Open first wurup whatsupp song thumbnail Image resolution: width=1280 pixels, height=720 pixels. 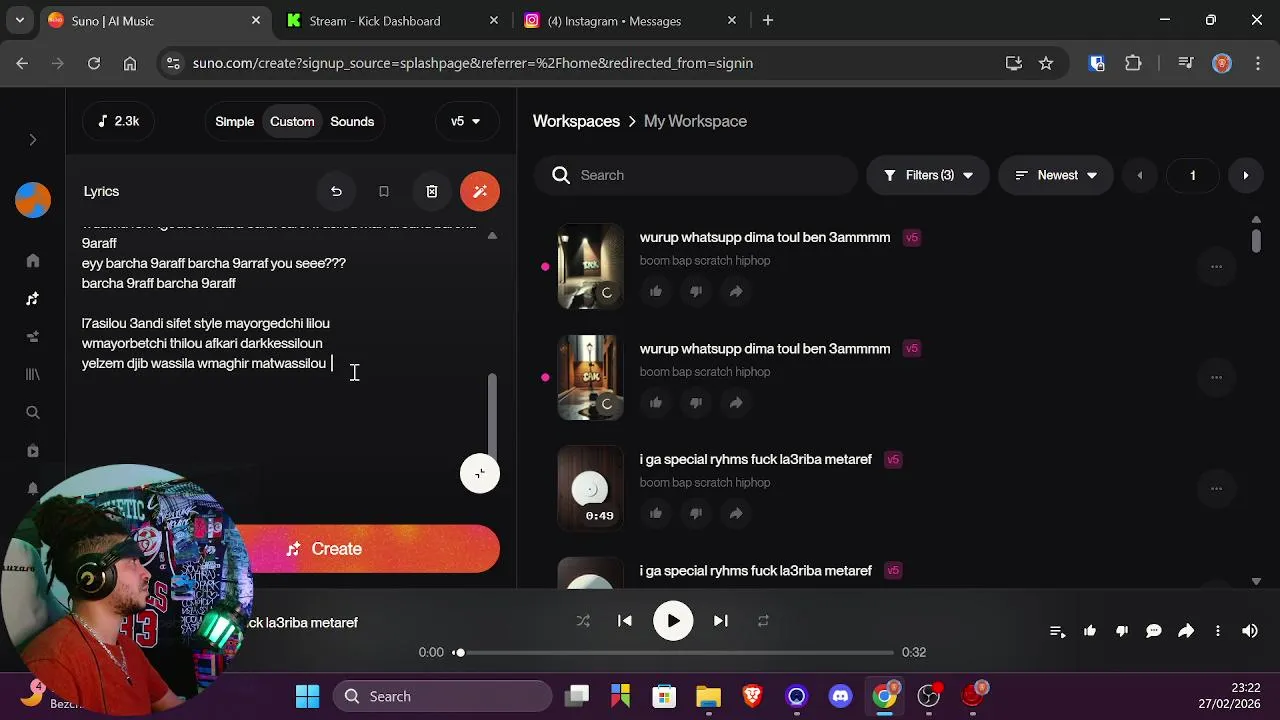pyautogui.click(x=590, y=266)
